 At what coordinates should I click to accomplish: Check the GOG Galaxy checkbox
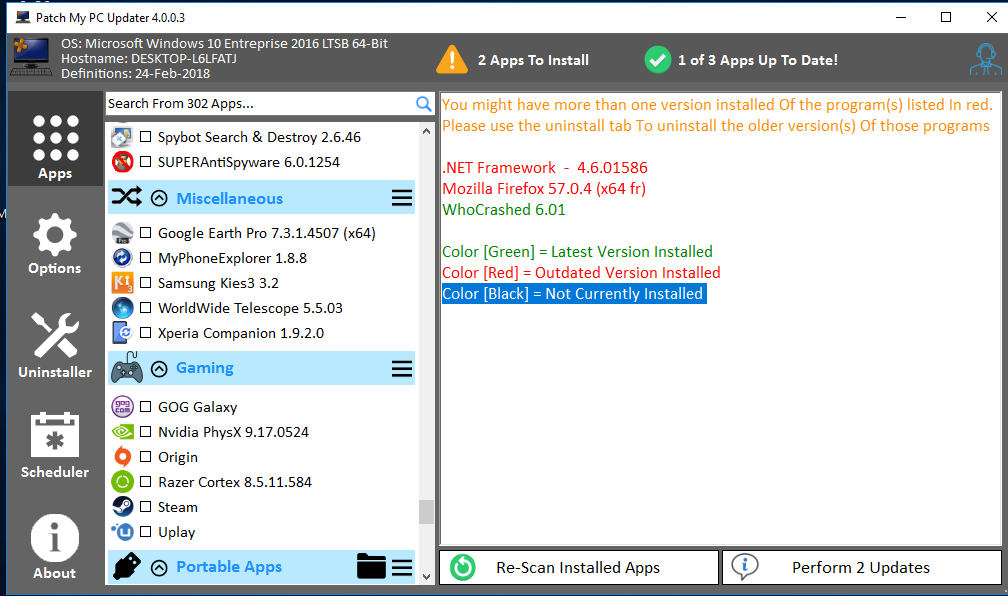point(146,407)
